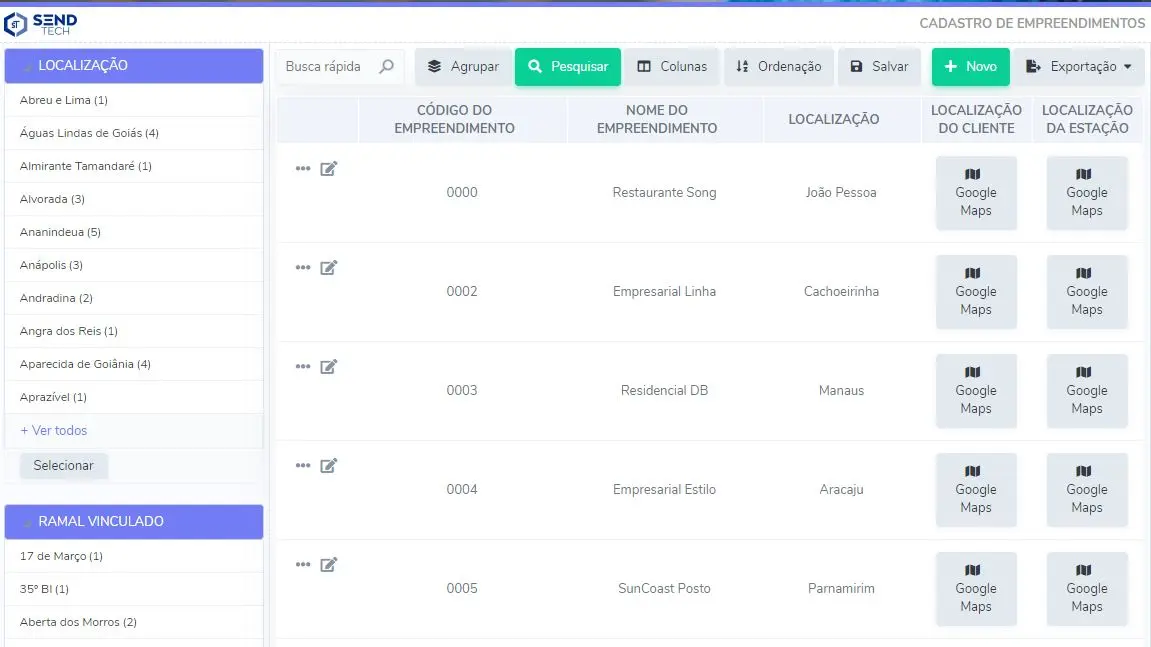The image size is (1151, 647).
Task: Click the edit icon for Residencial DB row
Action: coord(328,367)
